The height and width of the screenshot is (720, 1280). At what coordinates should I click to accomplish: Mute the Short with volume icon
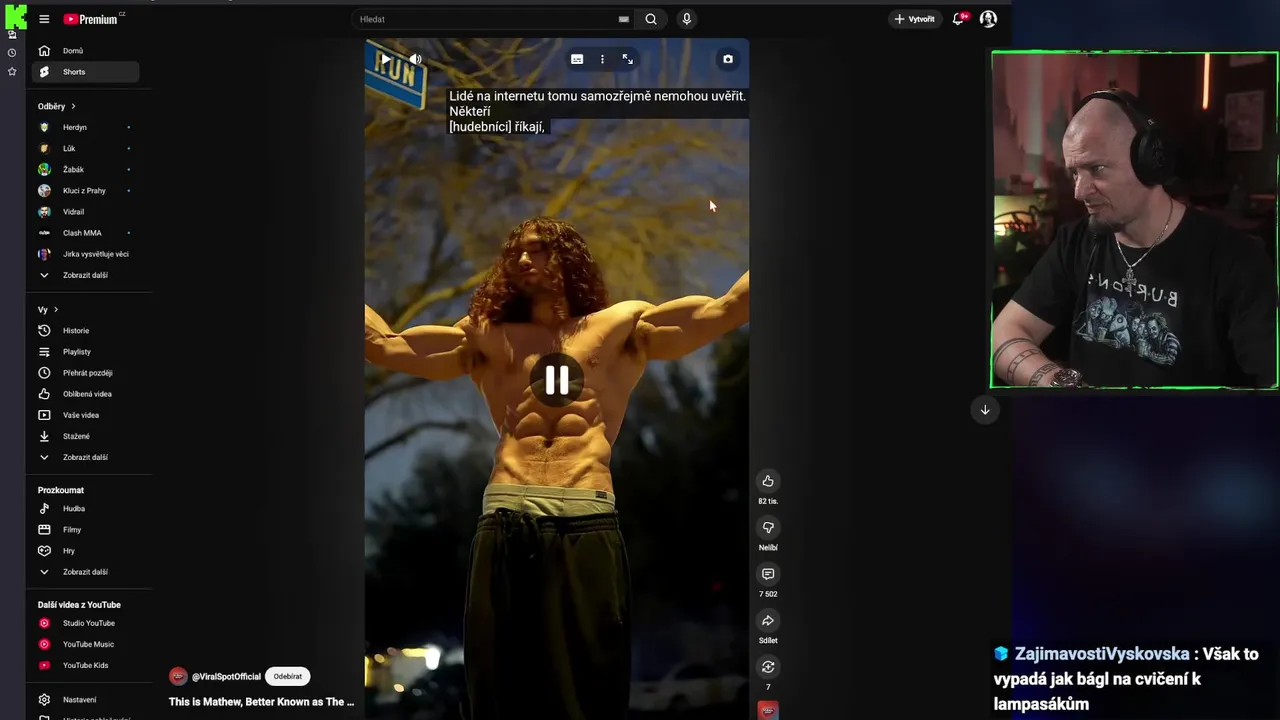point(416,59)
